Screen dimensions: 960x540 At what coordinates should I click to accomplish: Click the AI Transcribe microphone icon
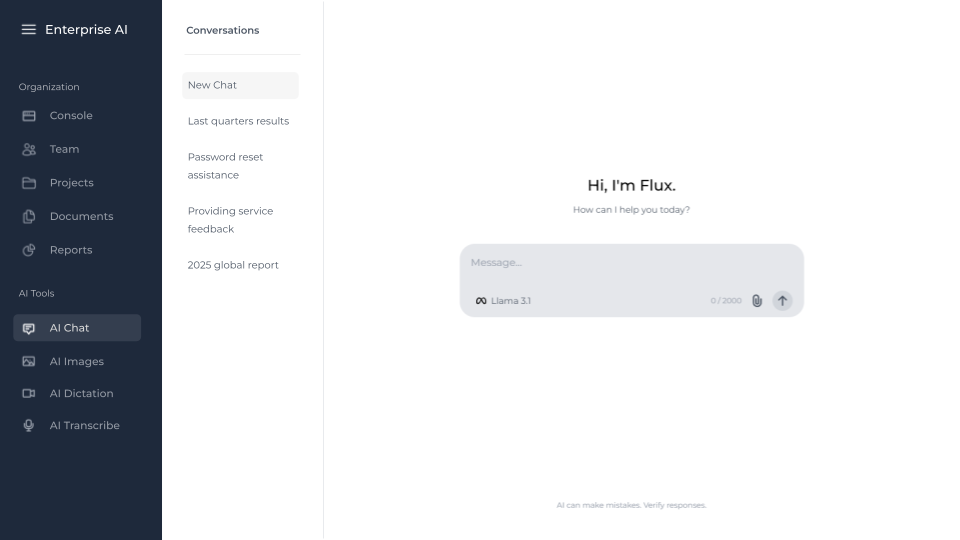29,426
